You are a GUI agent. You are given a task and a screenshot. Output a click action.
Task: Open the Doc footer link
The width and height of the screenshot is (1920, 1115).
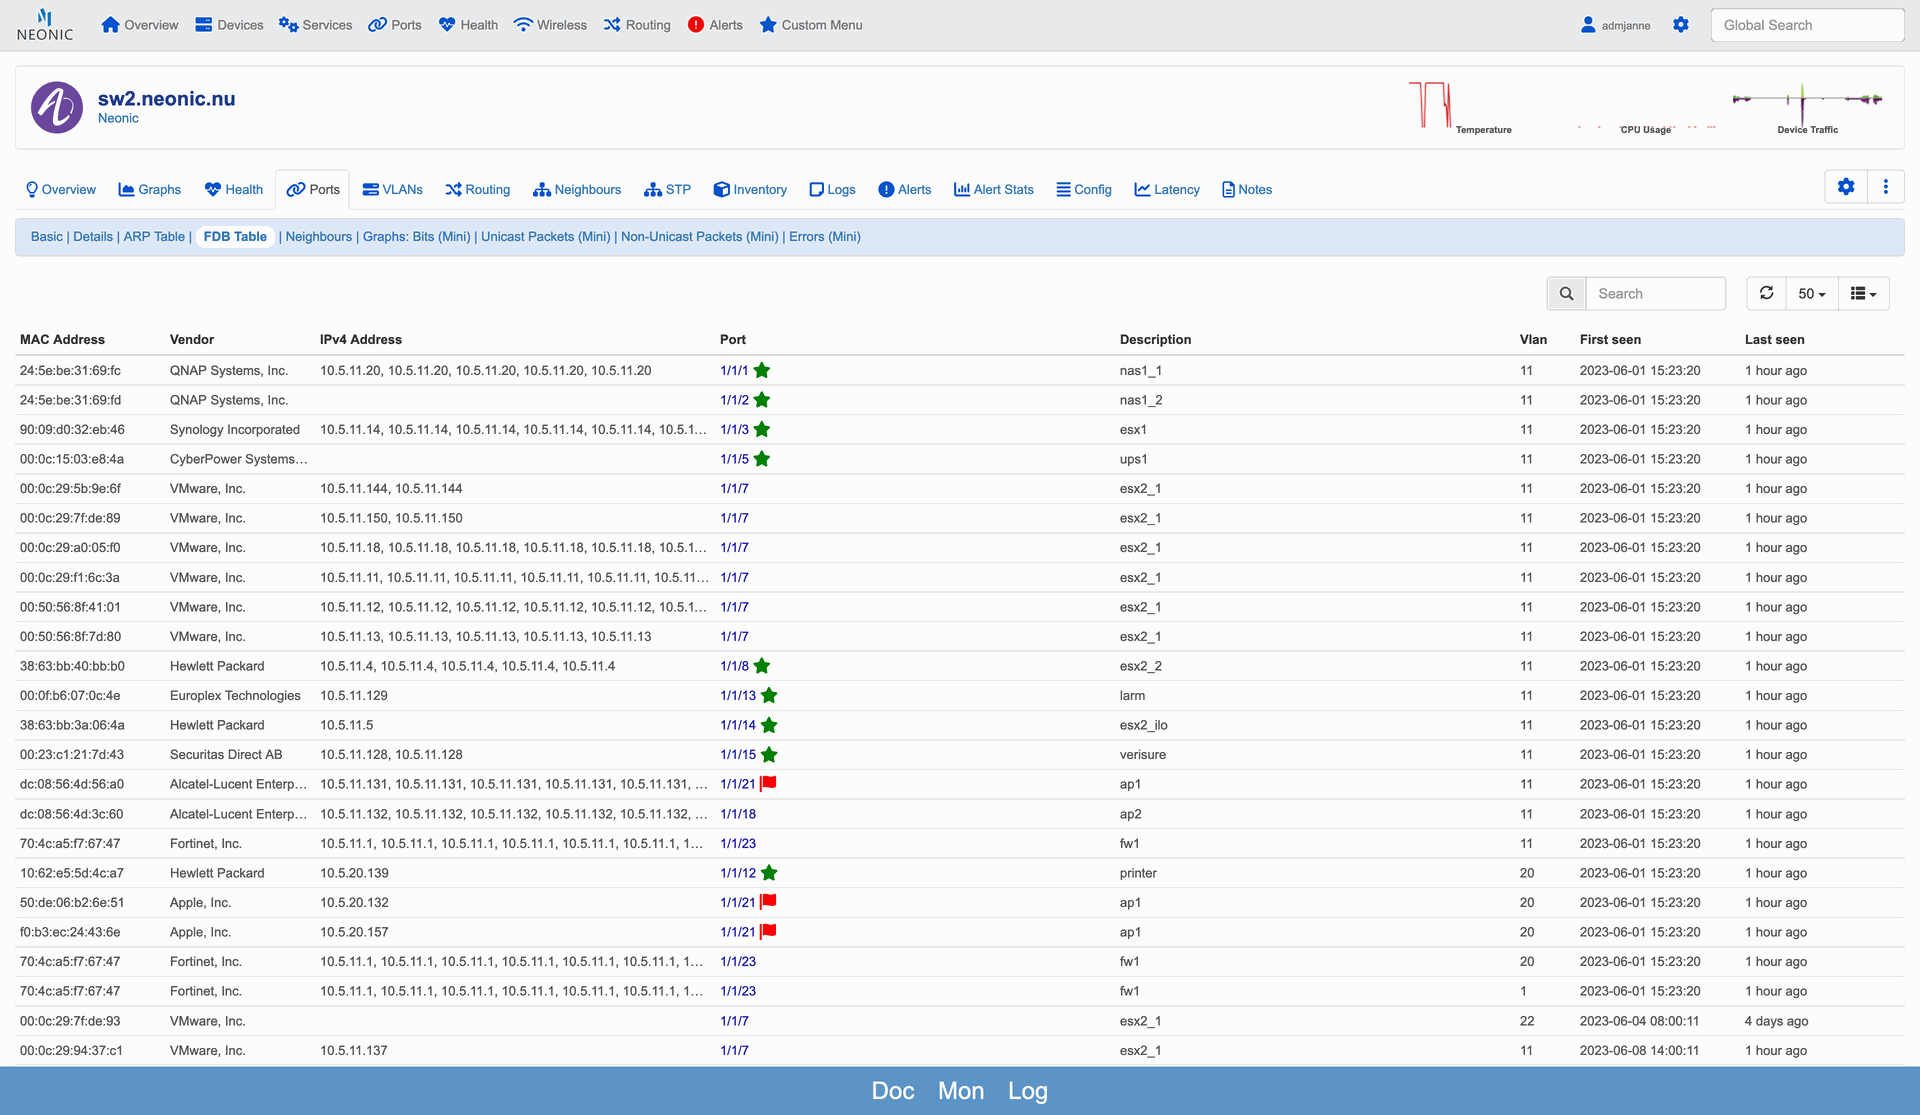893,1091
